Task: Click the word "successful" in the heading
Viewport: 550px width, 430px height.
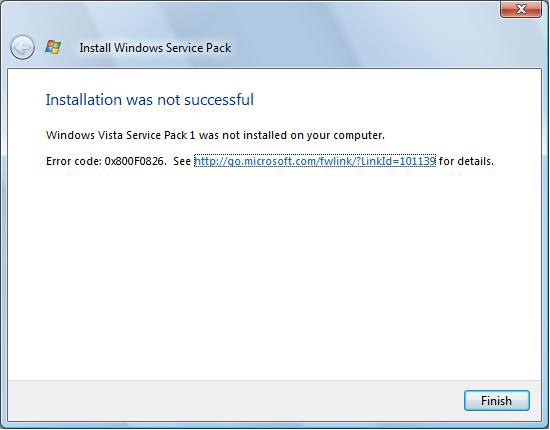Action: (219, 100)
